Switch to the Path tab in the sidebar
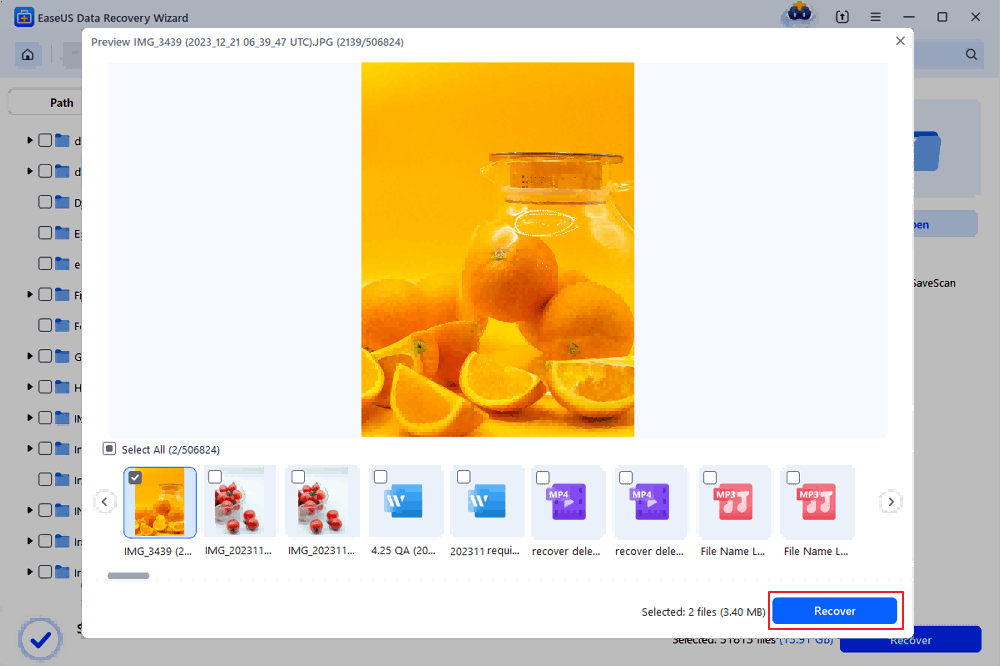 click(x=60, y=102)
